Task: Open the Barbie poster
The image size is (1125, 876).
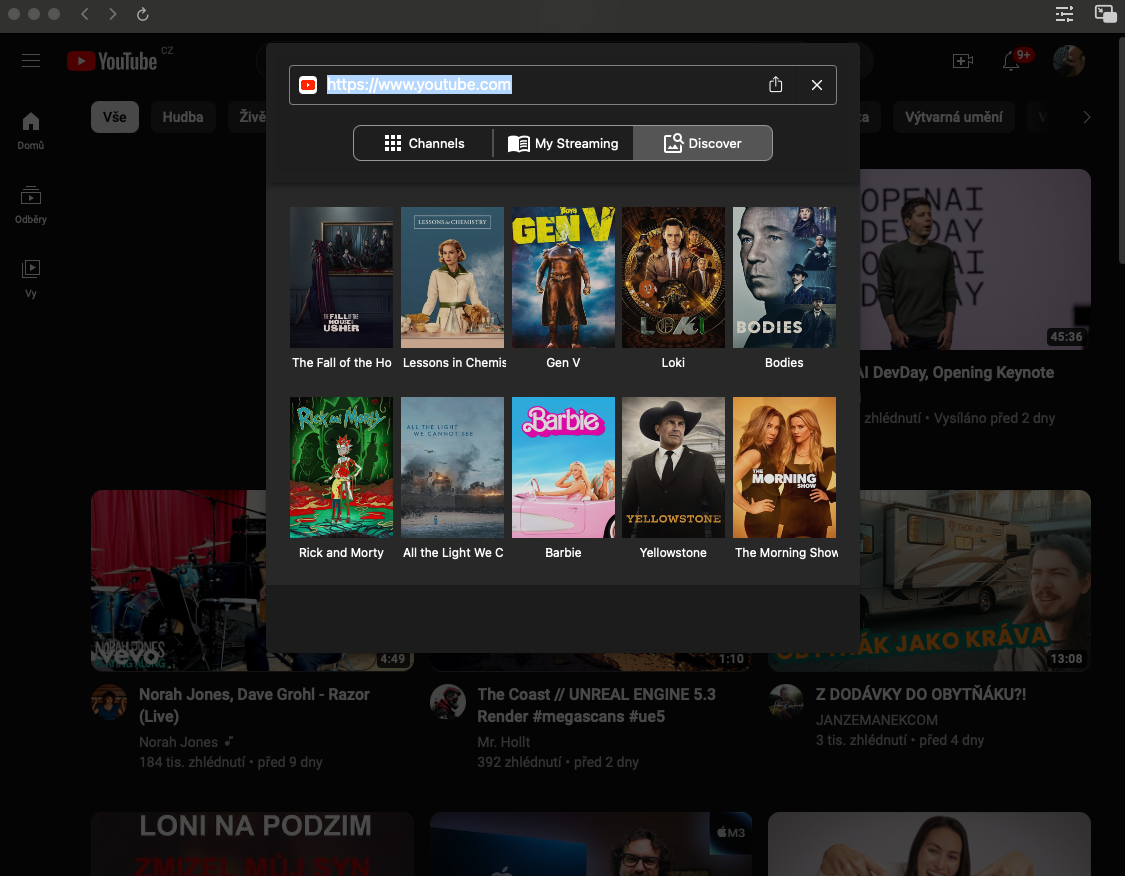Action: point(563,468)
